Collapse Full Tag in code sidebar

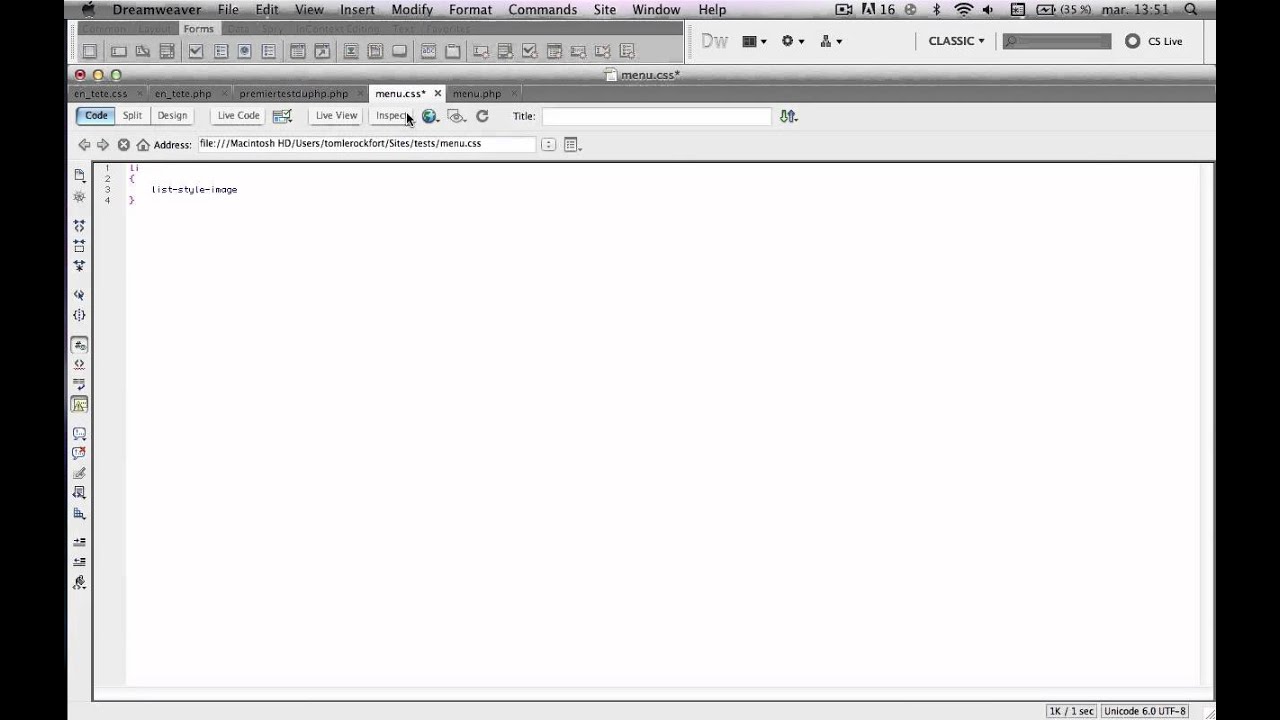coord(79,225)
